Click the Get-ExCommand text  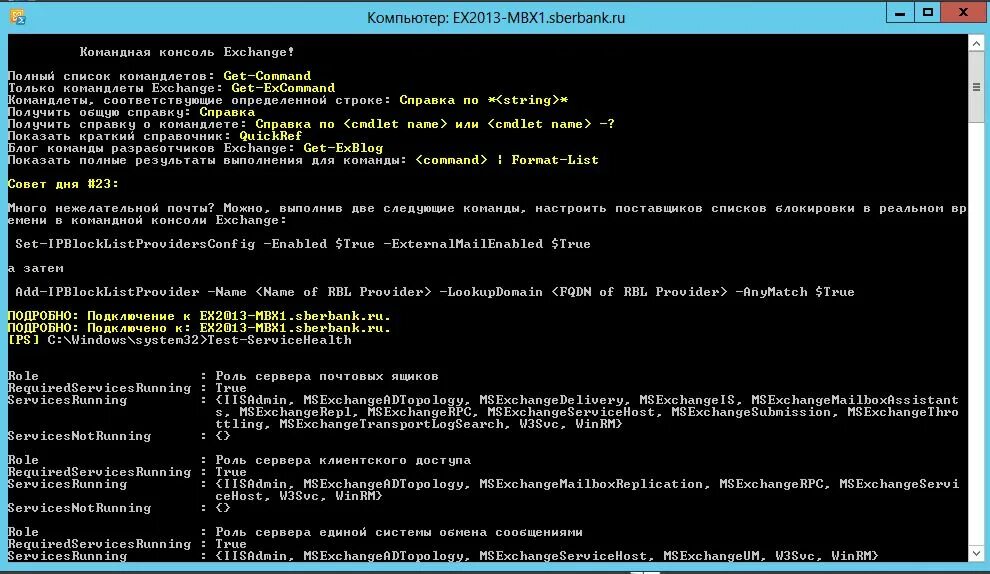pyautogui.click(x=283, y=88)
